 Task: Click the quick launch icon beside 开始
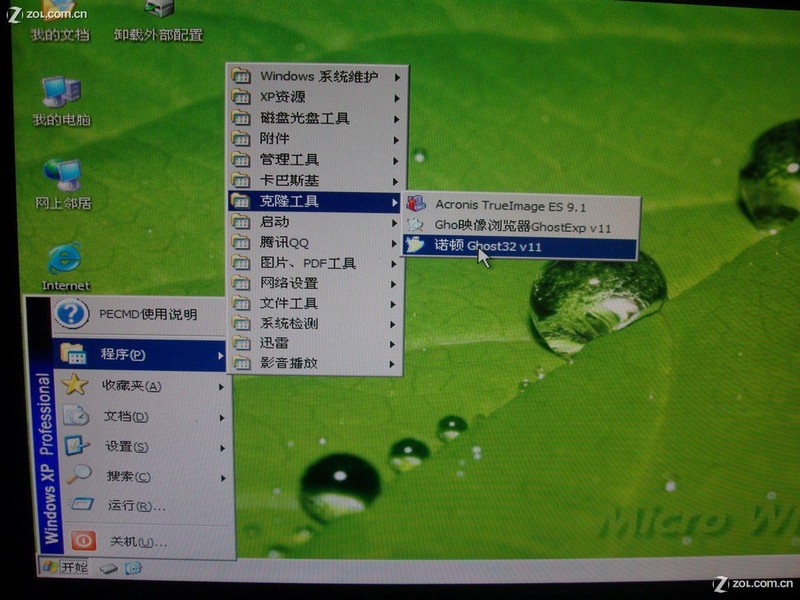coord(108,568)
